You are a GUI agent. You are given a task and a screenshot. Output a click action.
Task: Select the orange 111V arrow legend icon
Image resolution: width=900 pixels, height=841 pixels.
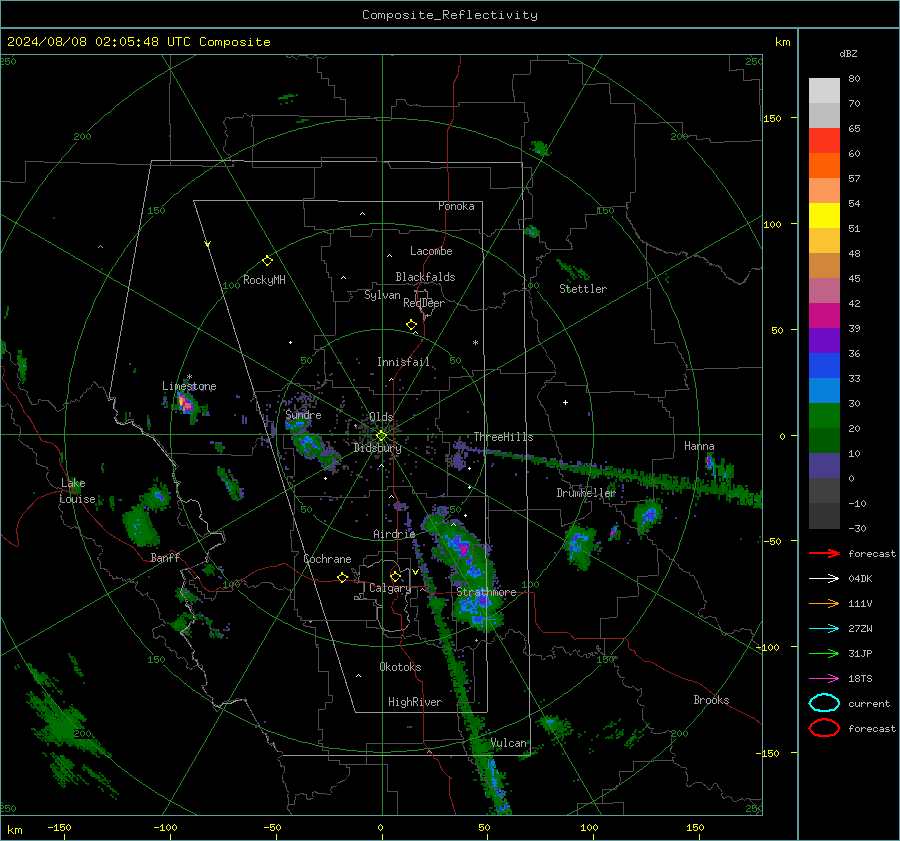click(824, 603)
